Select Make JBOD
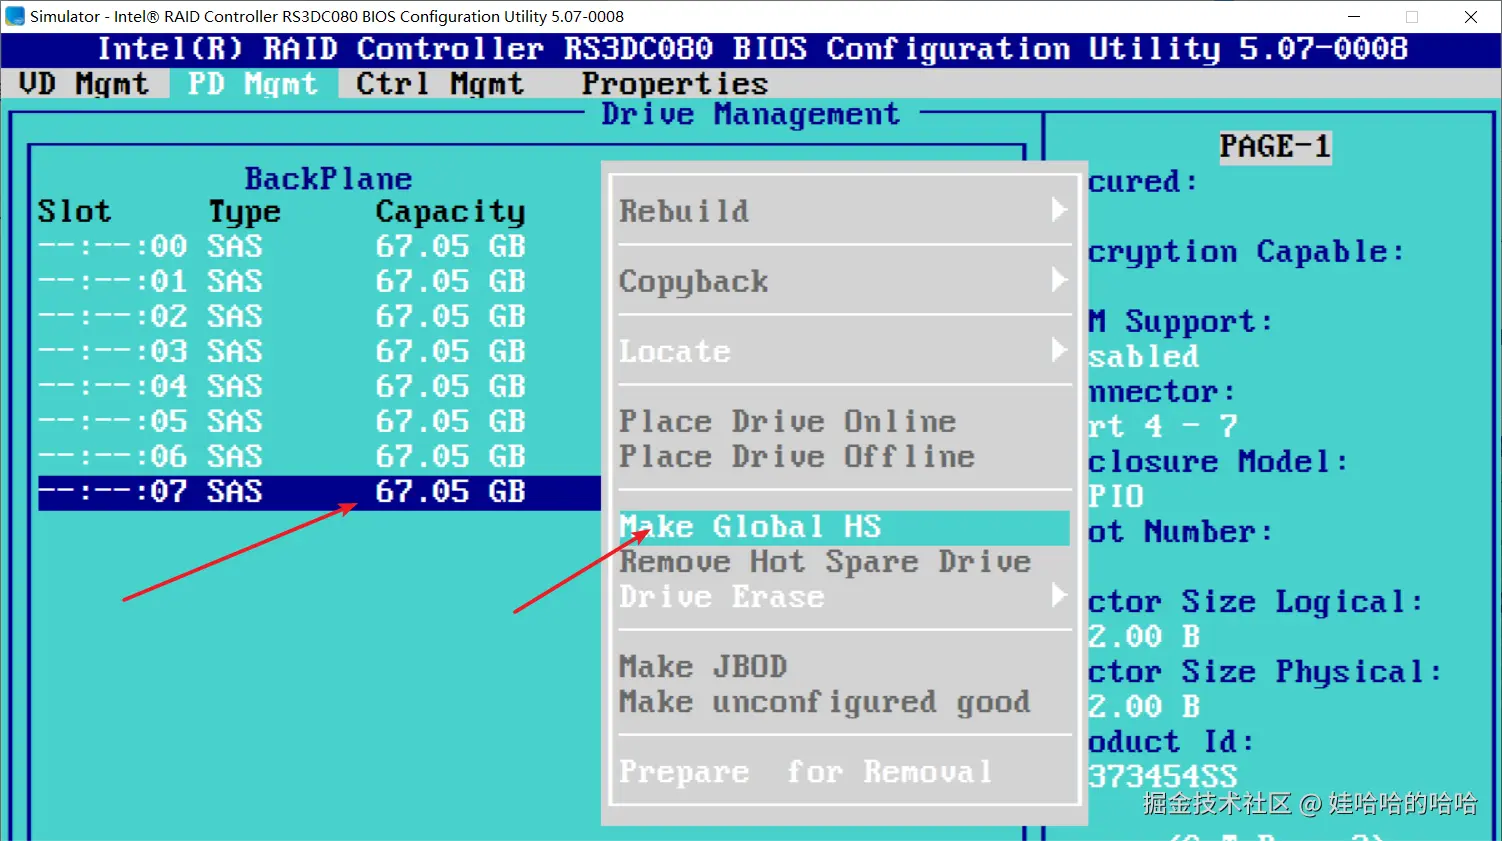The height and width of the screenshot is (841, 1502). pos(703,667)
